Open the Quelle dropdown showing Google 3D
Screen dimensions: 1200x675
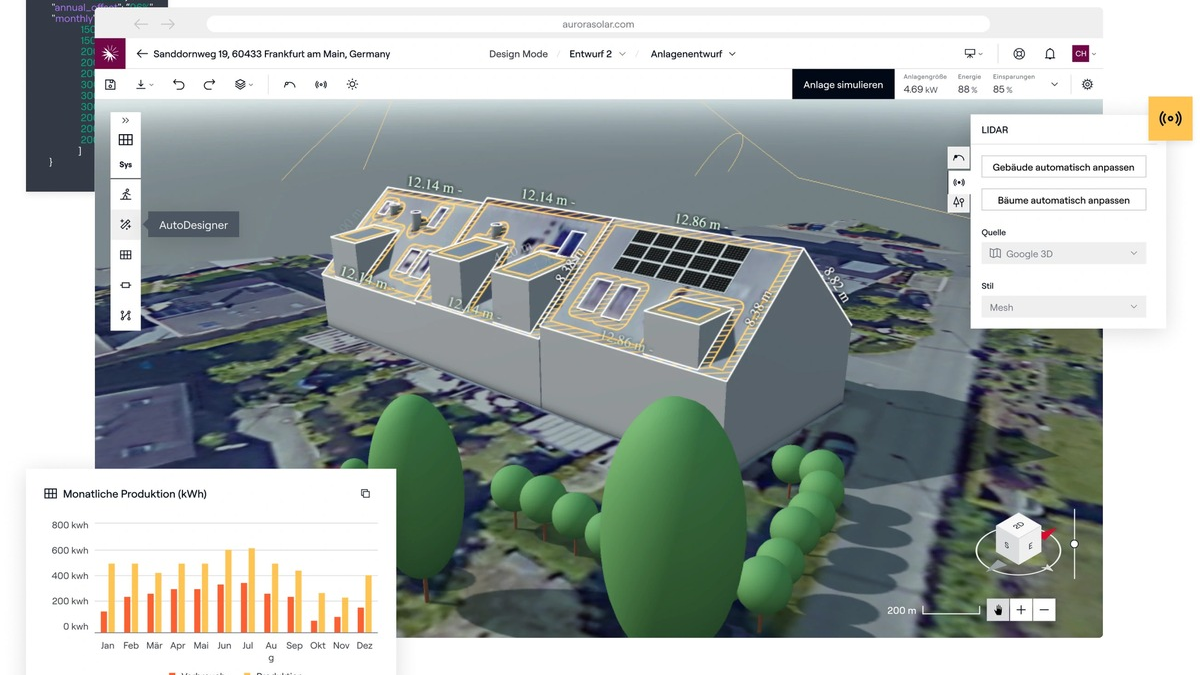point(1063,253)
